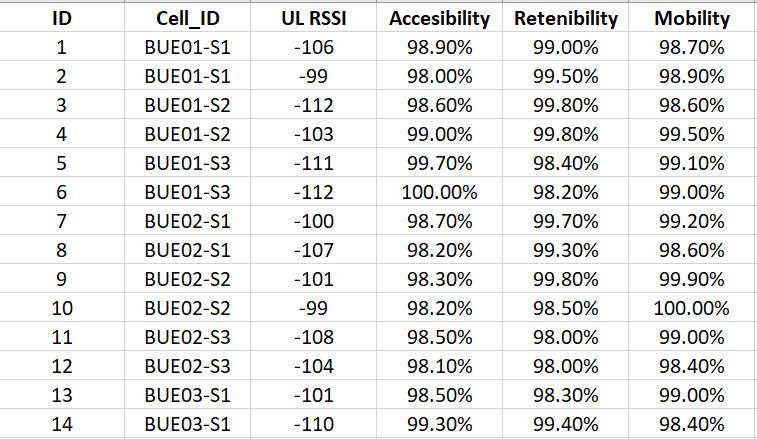Click the ID cell containing 5
The height and width of the screenshot is (439, 757).
tap(61, 163)
